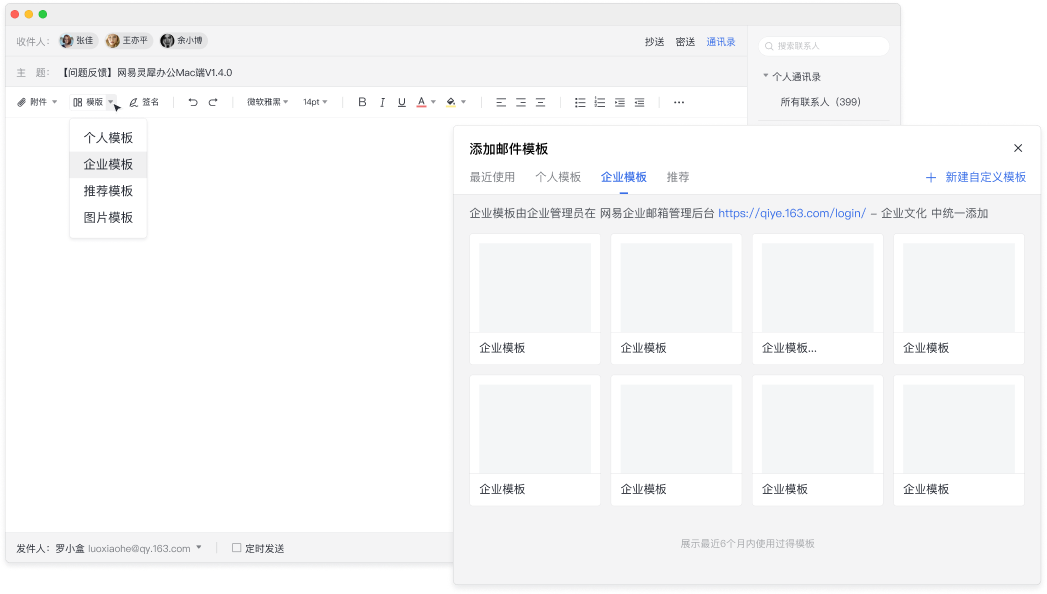
Task: Click 新建自定义模板 button
Action: (x=976, y=177)
